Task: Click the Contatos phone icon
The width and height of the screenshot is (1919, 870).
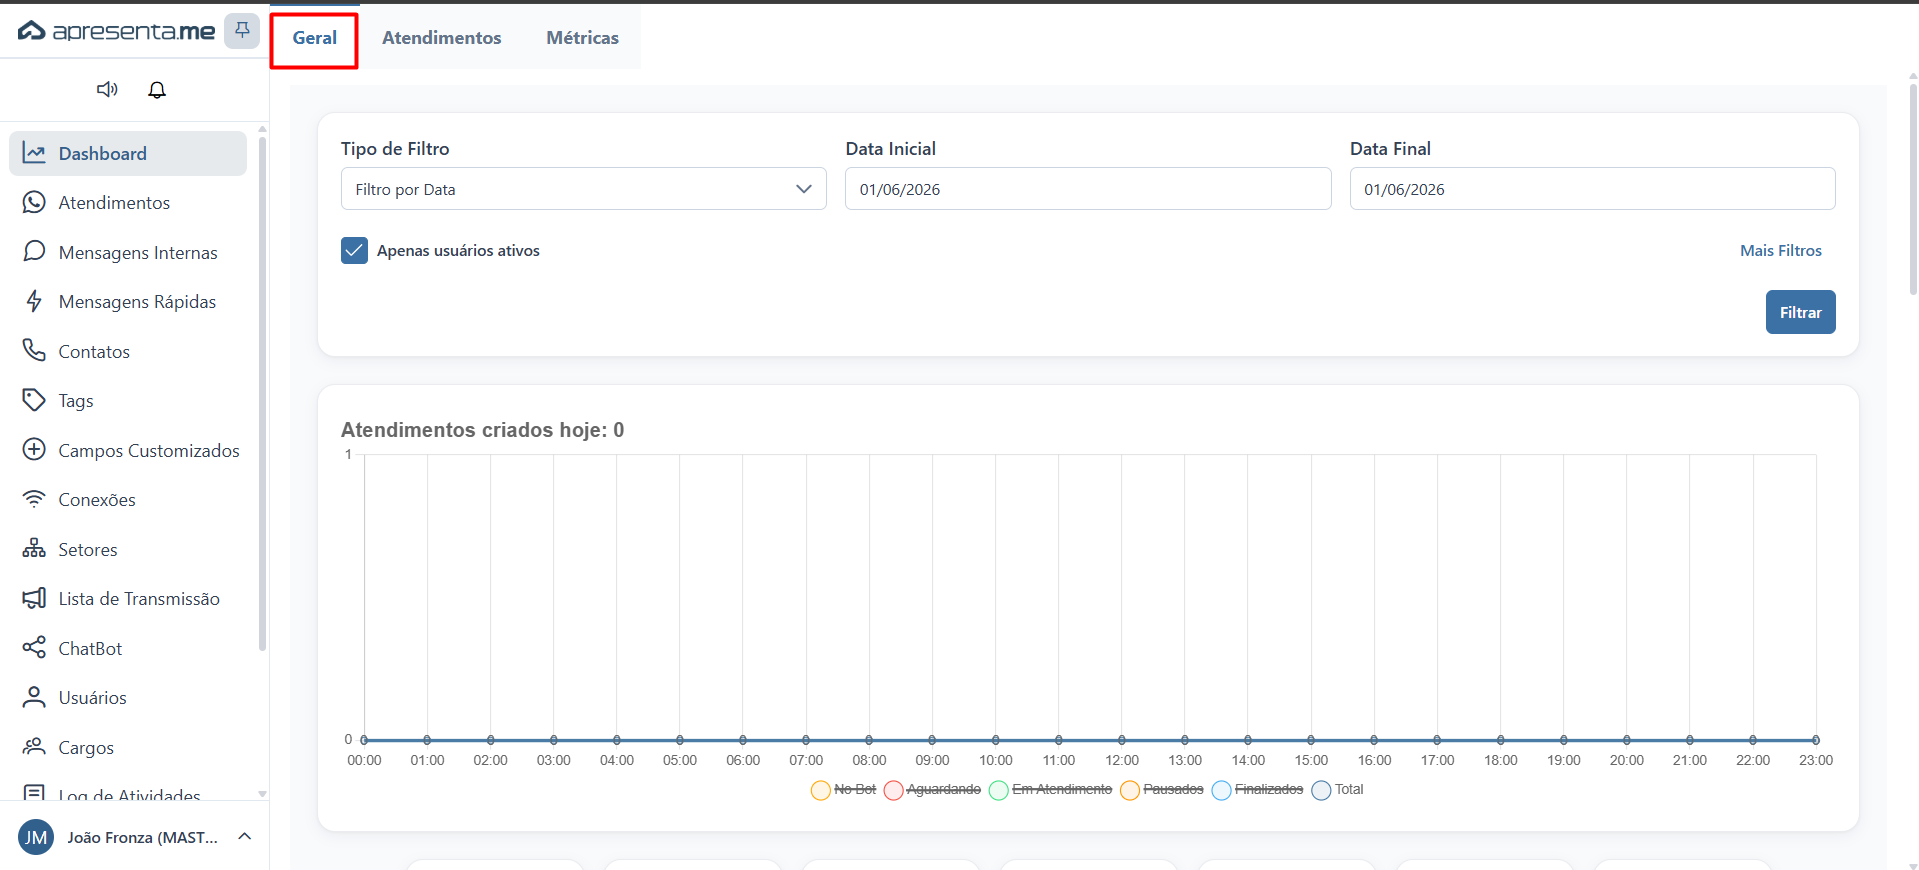Action: click(x=34, y=350)
